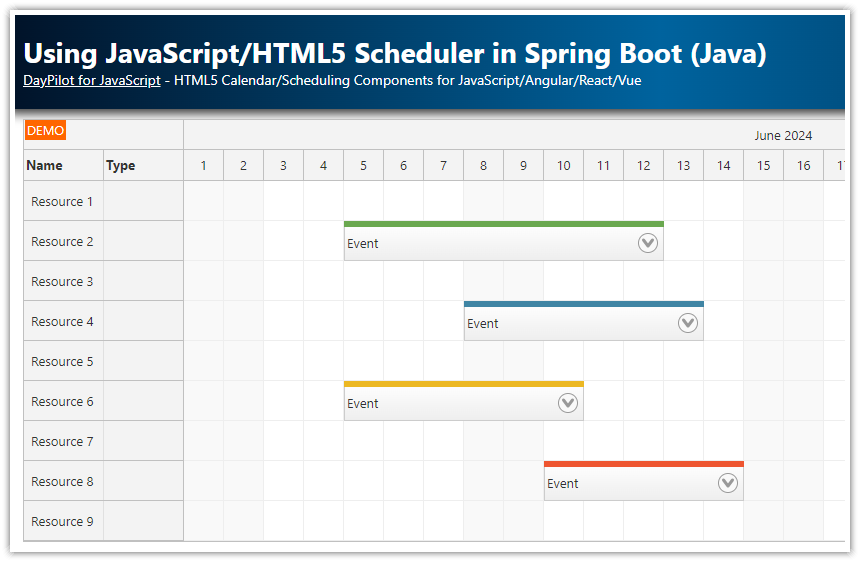860x562 pixels.
Task: Click the DayPilot for JavaScript link
Action: [92, 81]
